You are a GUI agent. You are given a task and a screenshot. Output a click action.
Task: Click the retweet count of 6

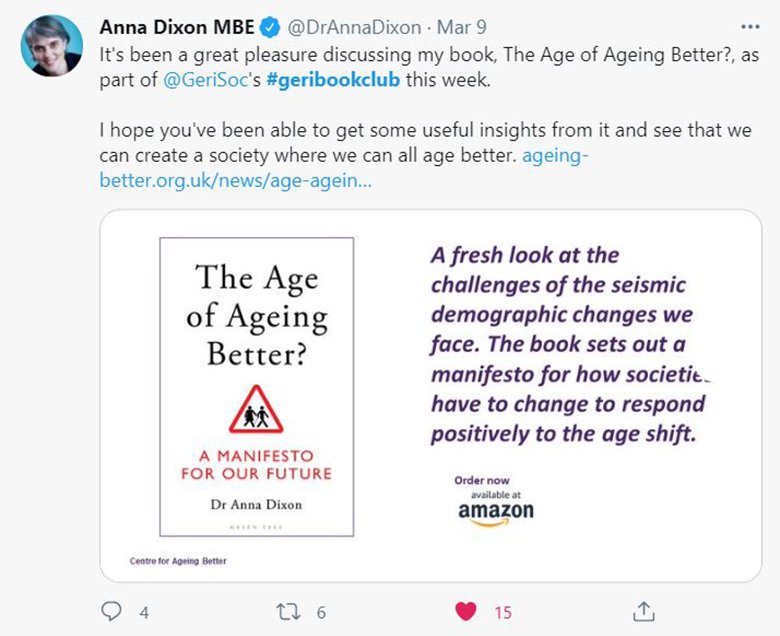coord(321,612)
